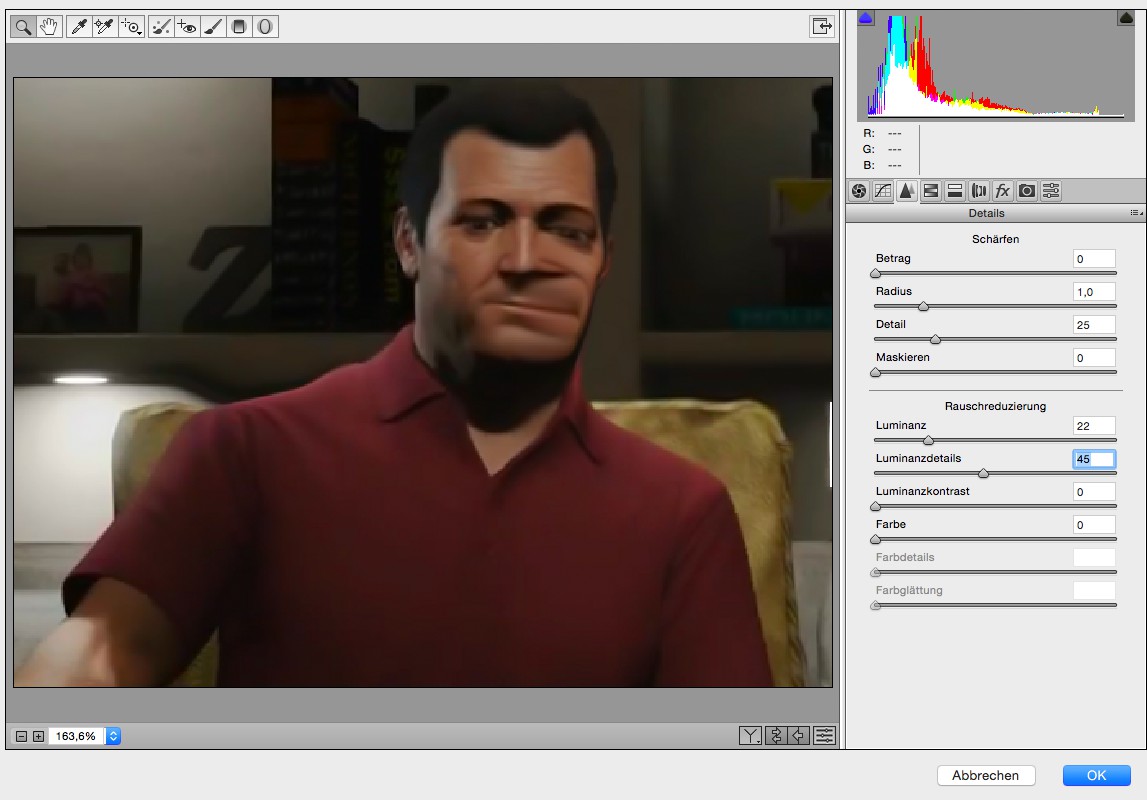
Task: Click the Abbrechen button
Action: (x=985, y=775)
